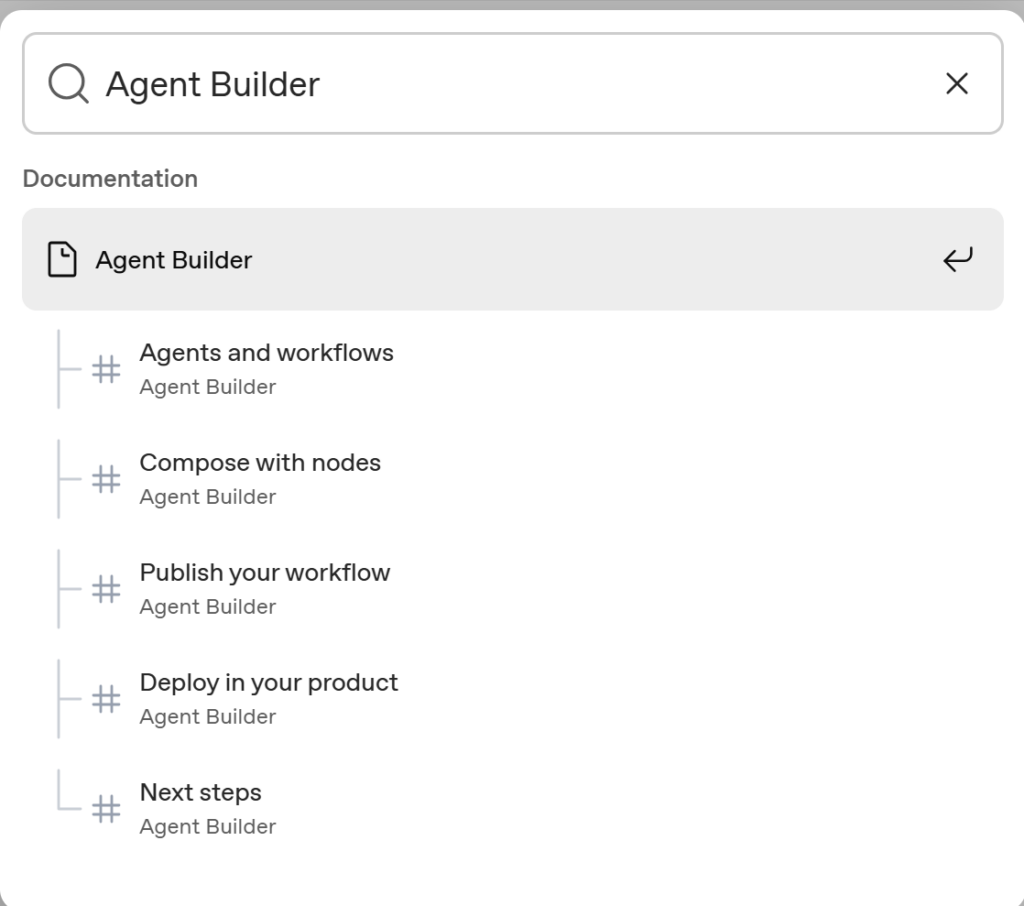Click the Agent Builder subtitle under Publish your workflow

(208, 607)
